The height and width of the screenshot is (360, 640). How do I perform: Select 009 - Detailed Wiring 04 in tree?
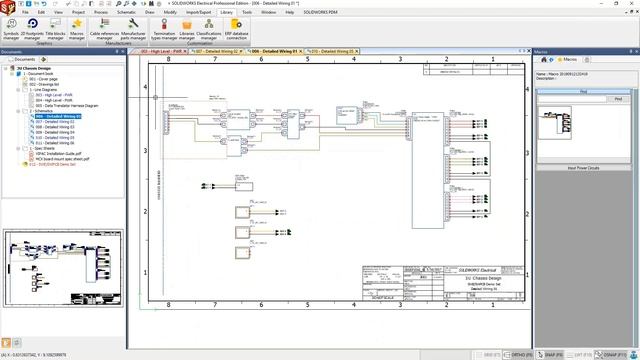(55, 132)
